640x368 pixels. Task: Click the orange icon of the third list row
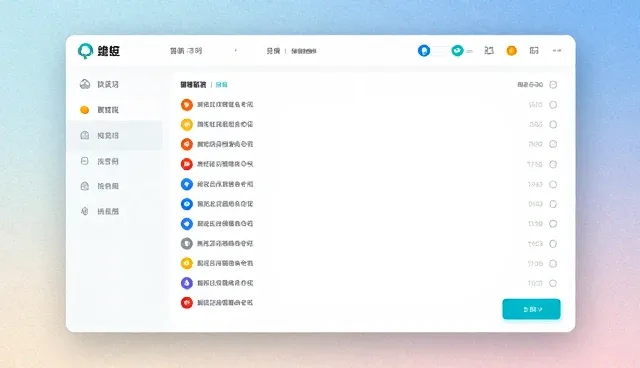pos(187,144)
